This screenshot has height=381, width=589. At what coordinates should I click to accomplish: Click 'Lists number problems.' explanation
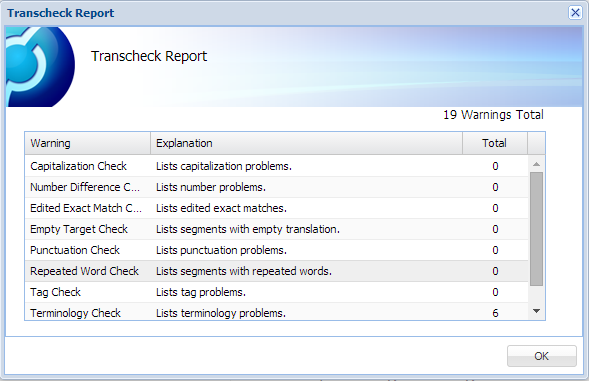(x=211, y=187)
